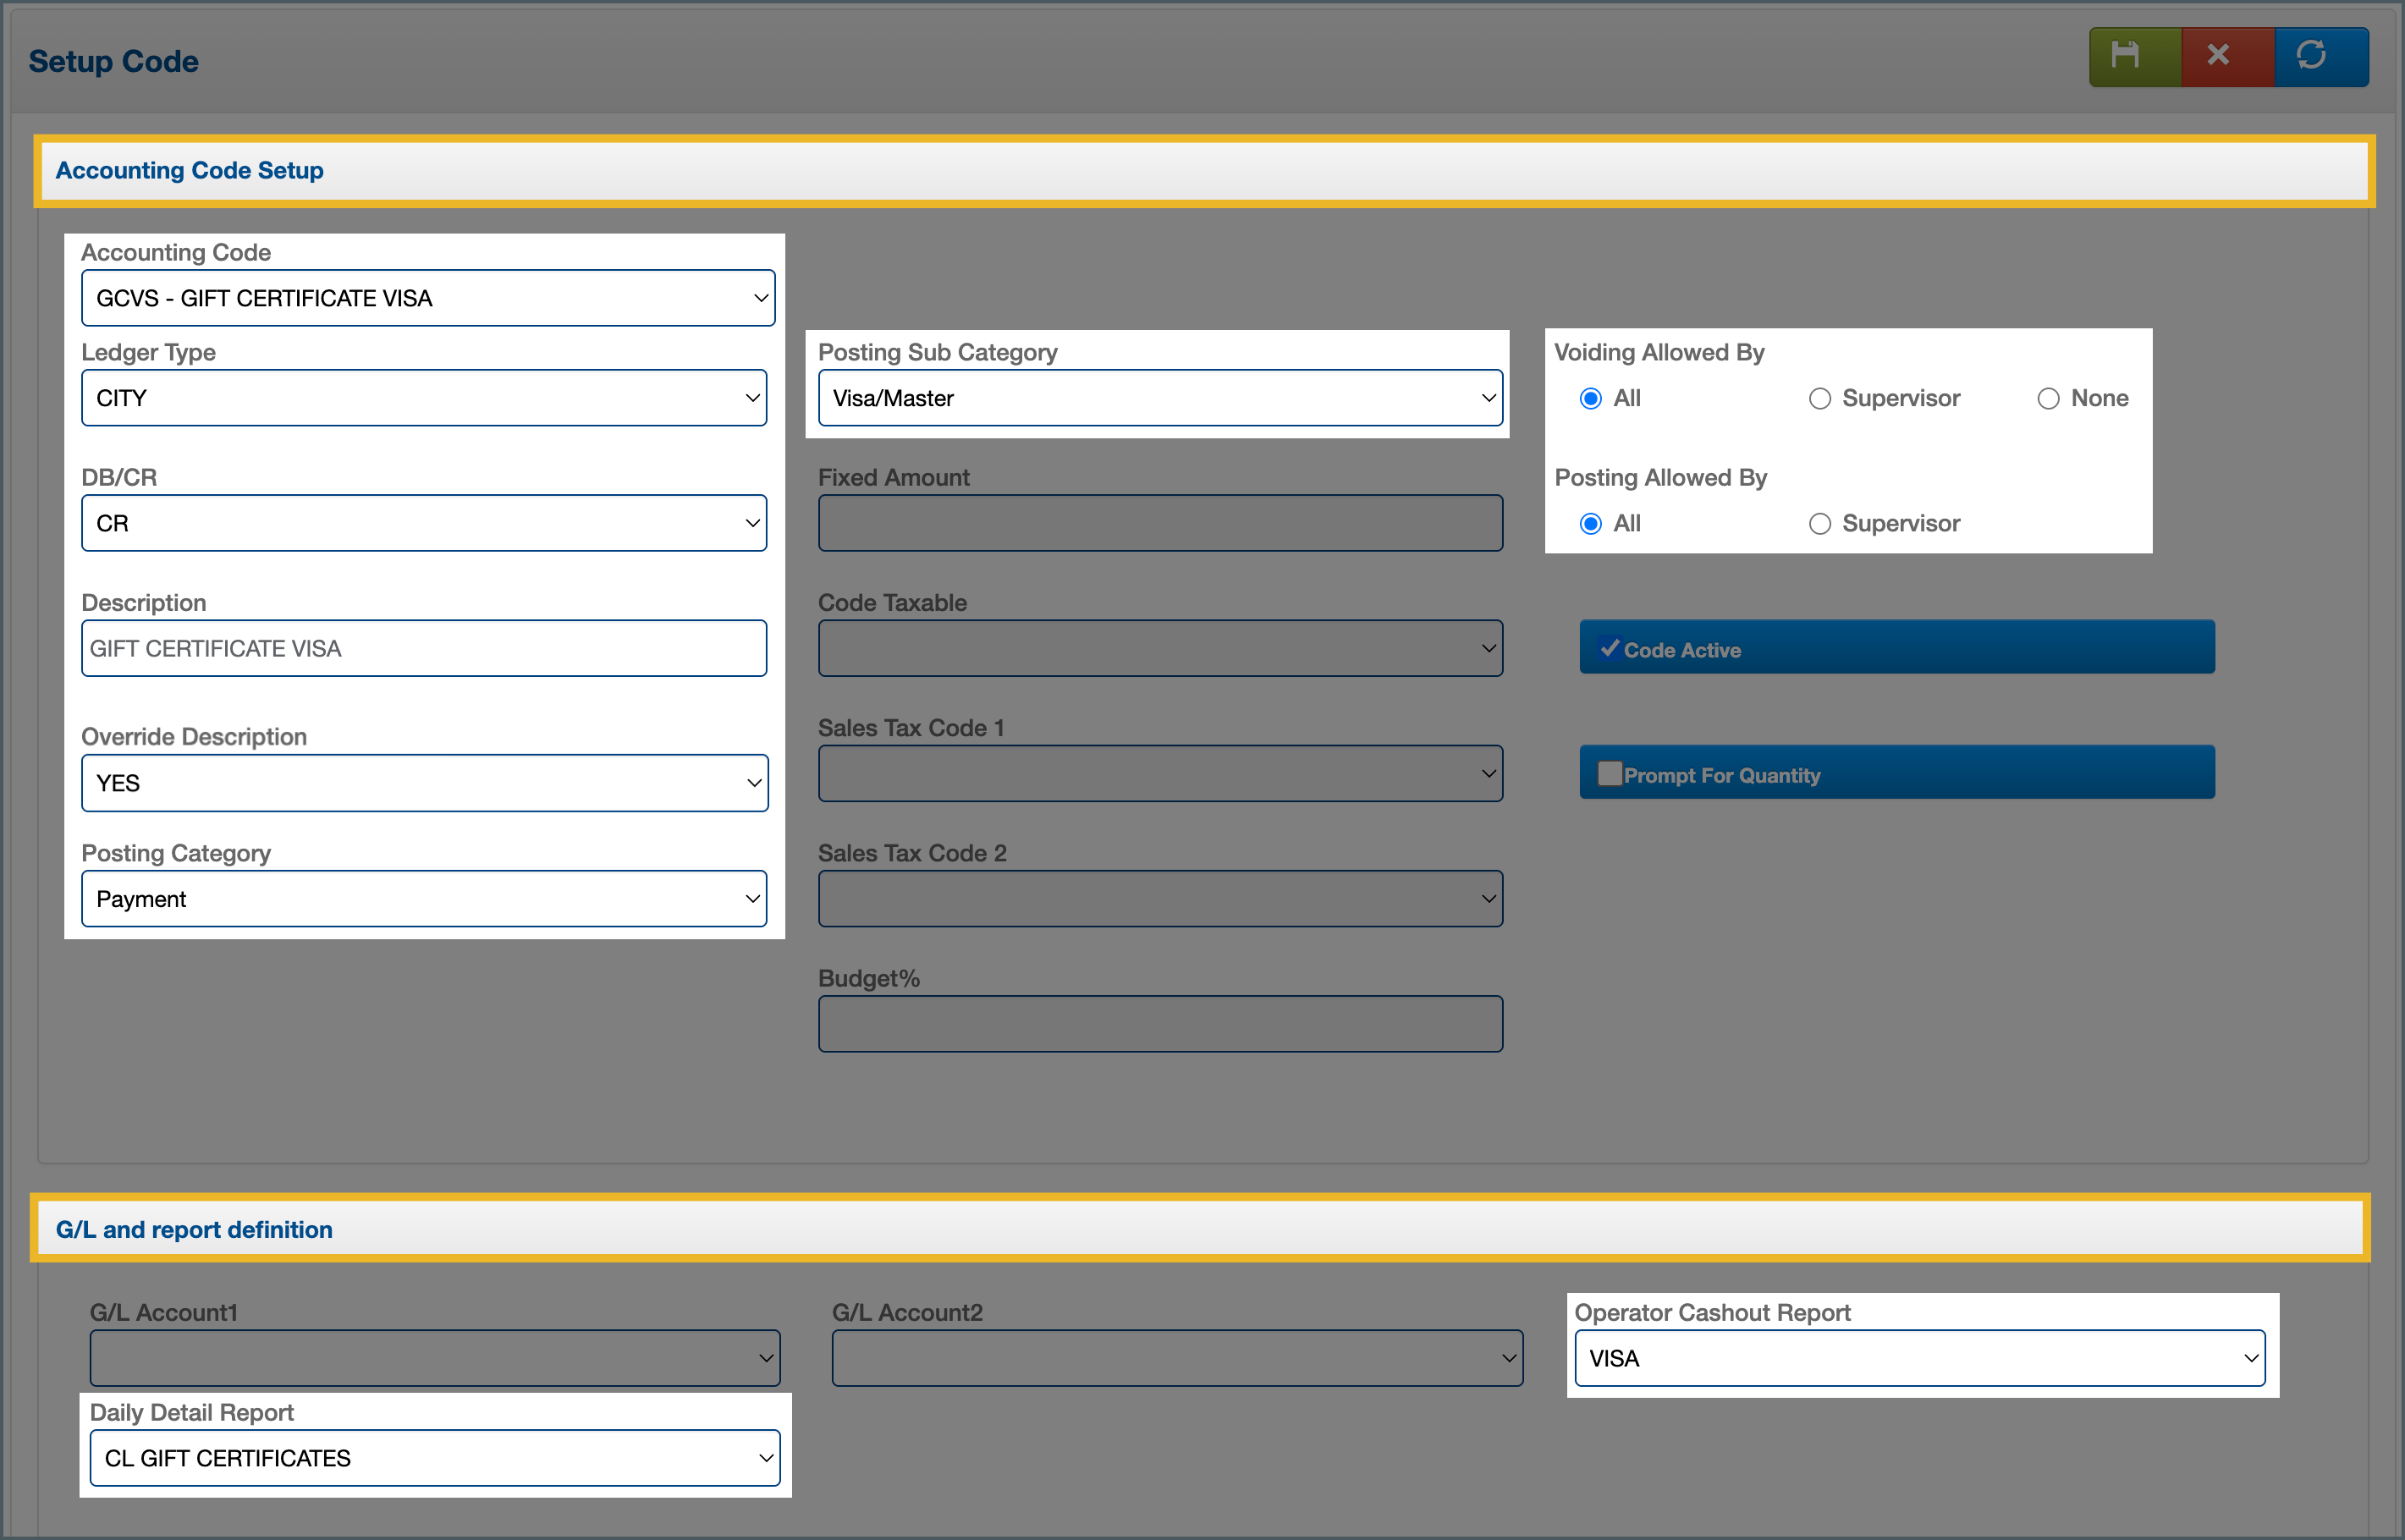
Task: Enable Prompt For Quantity checkbox
Action: (x=1609, y=774)
